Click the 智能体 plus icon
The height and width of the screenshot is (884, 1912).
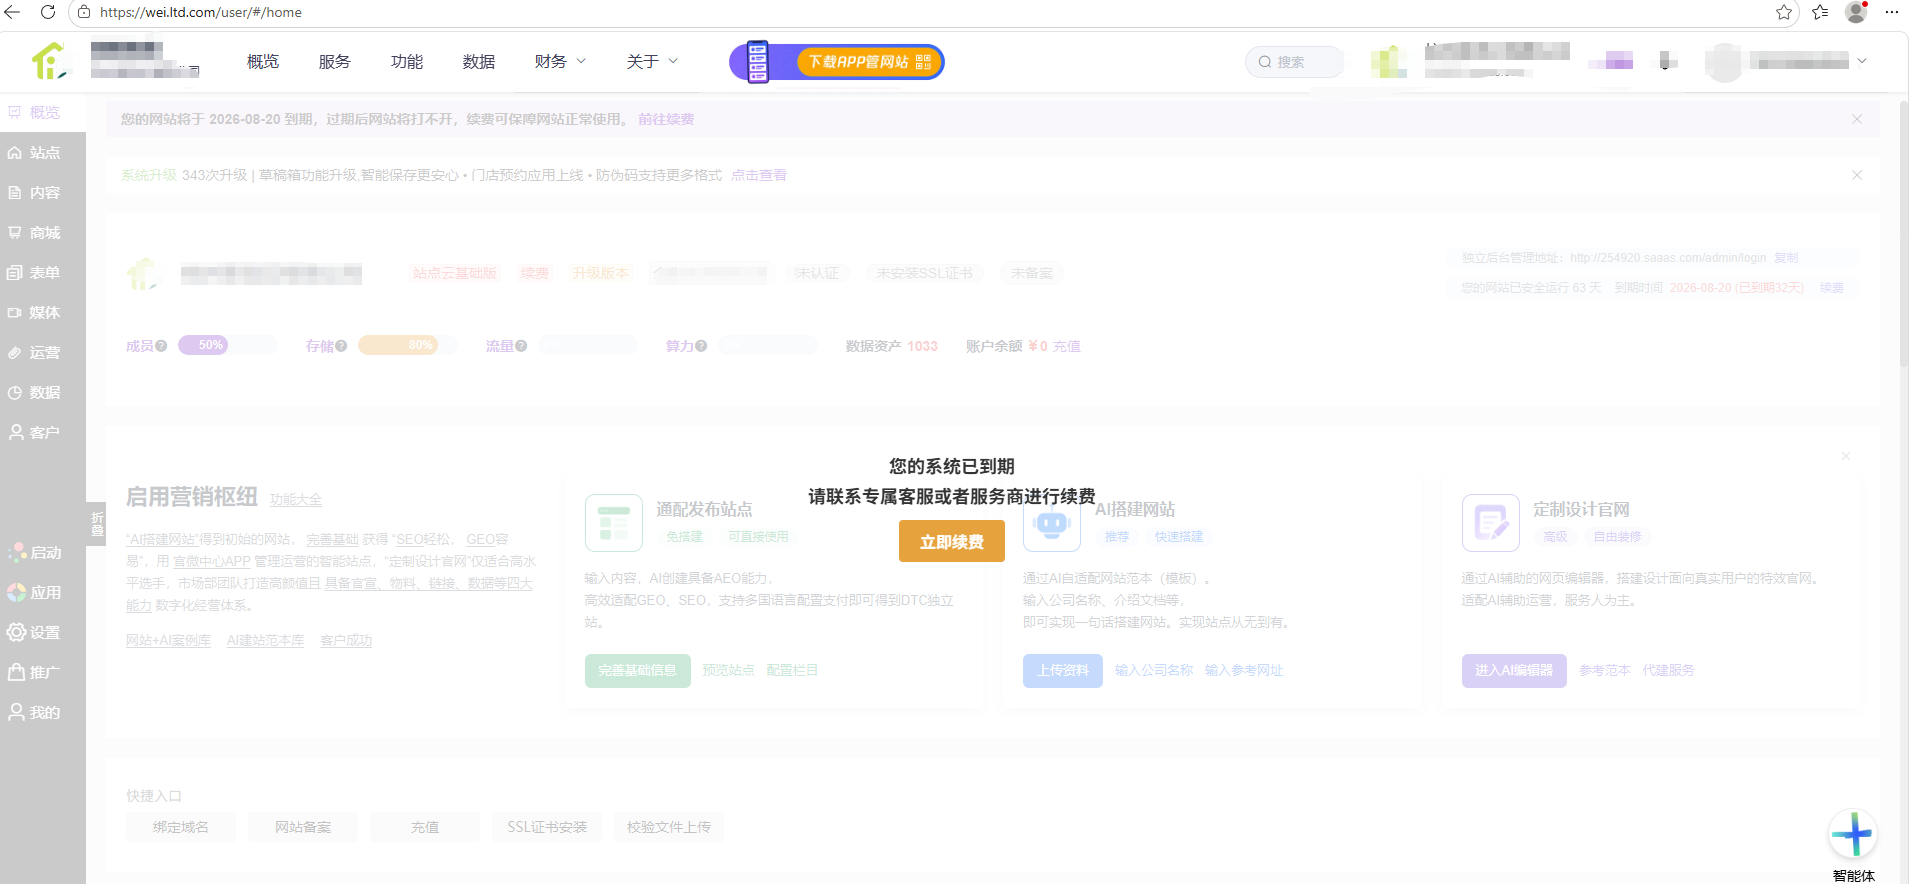1853,834
